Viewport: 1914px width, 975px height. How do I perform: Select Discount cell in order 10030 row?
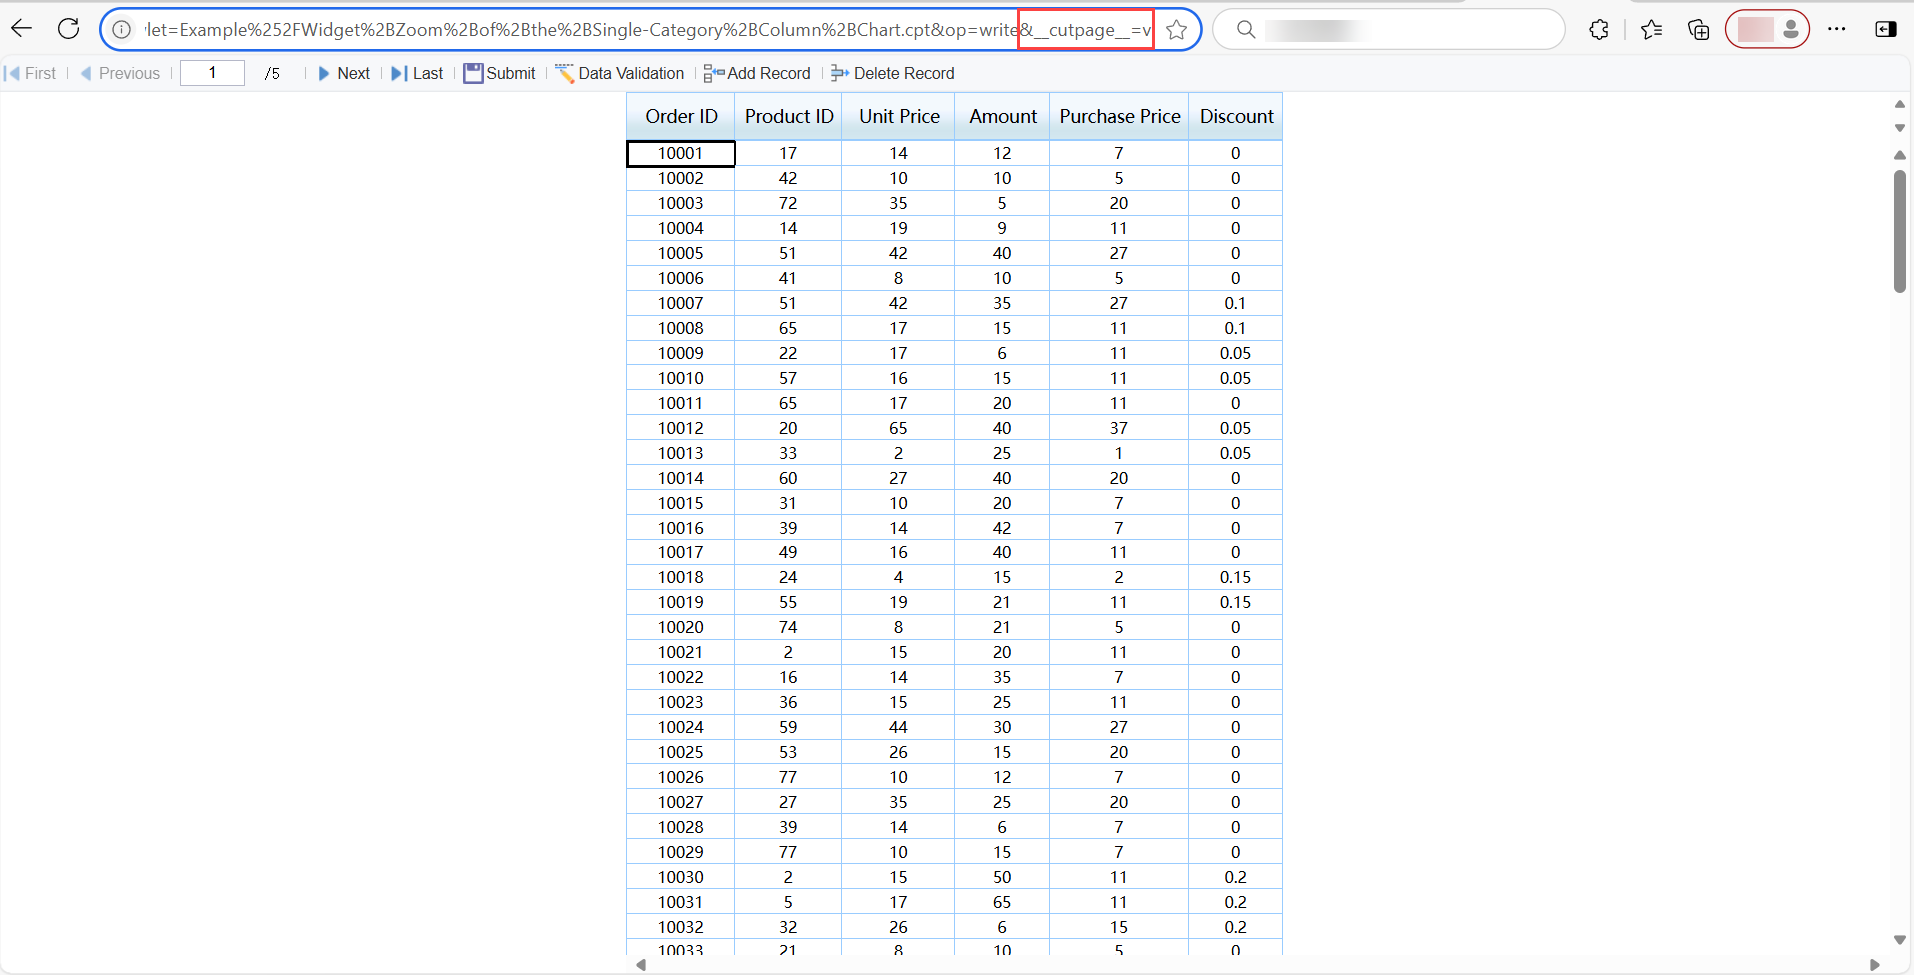[1235, 877]
